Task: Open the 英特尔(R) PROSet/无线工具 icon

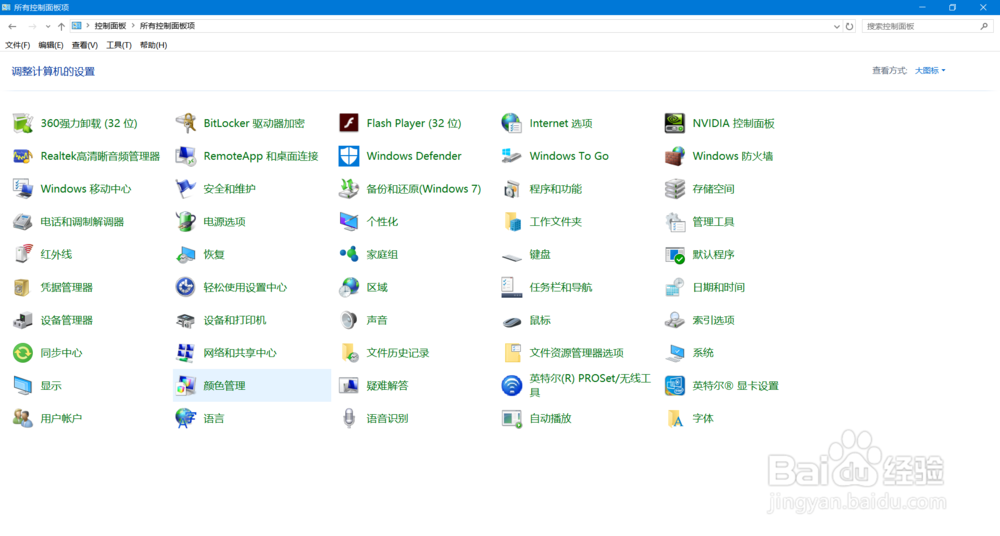Action: pos(511,385)
